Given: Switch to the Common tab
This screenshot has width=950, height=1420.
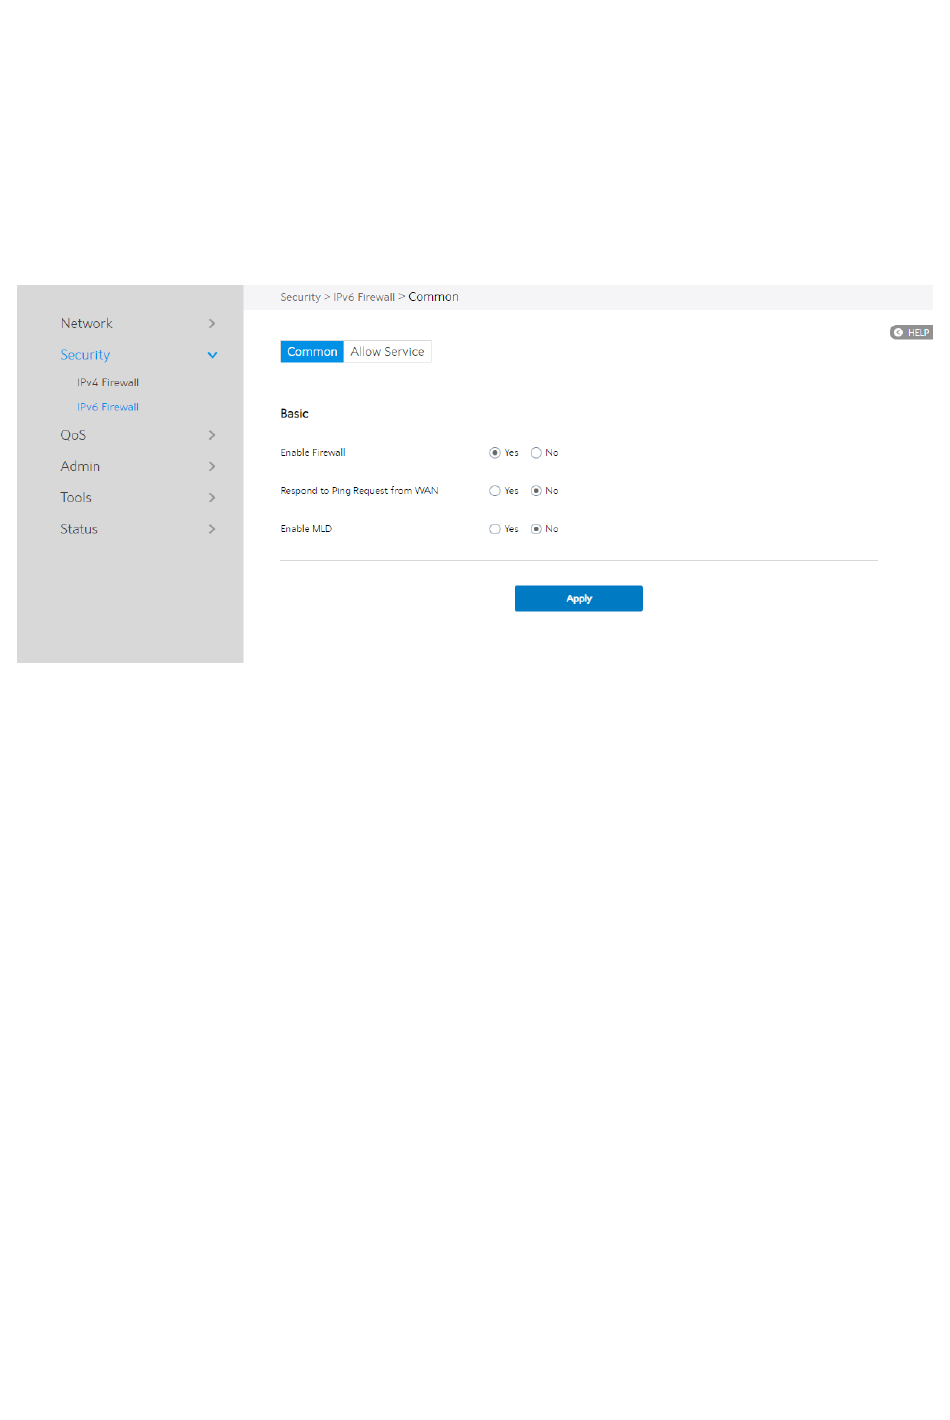Looking at the screenshot, I should [x=312, y=352].
